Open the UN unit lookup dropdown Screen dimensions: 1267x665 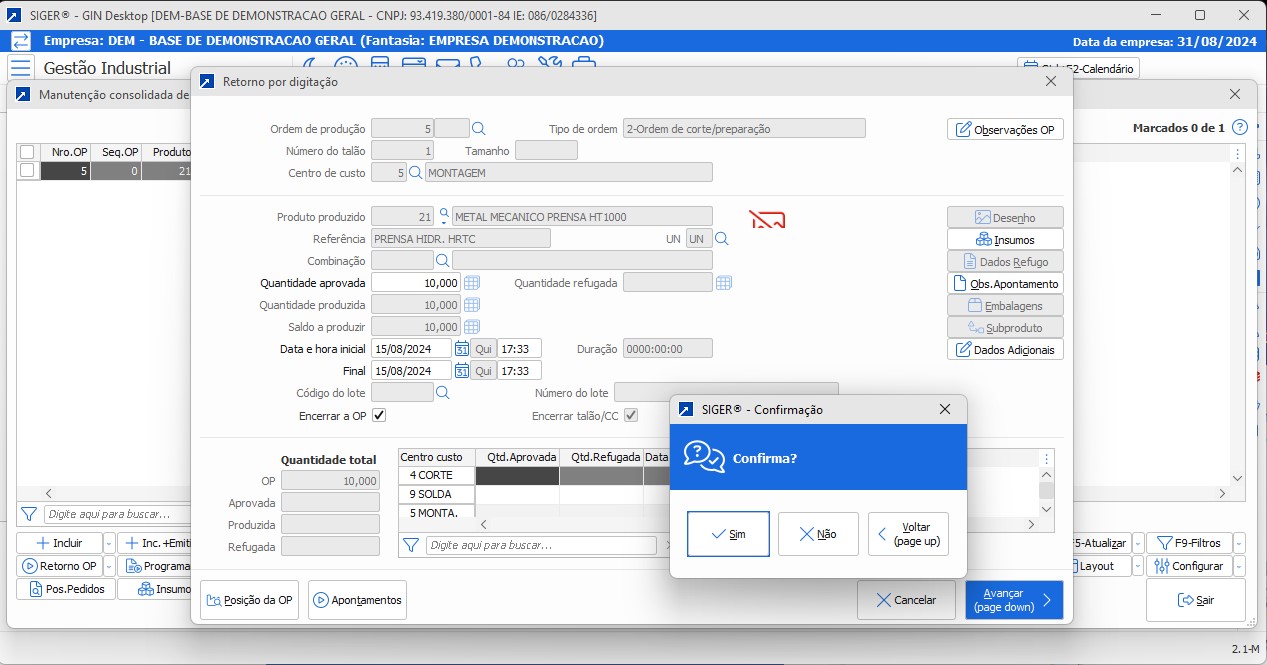721,238
